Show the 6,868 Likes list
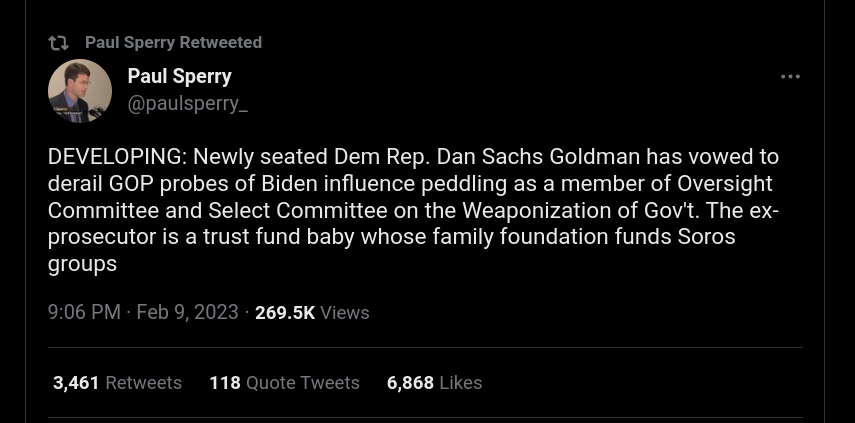The image size is (855, 423). tap(435, 383)
